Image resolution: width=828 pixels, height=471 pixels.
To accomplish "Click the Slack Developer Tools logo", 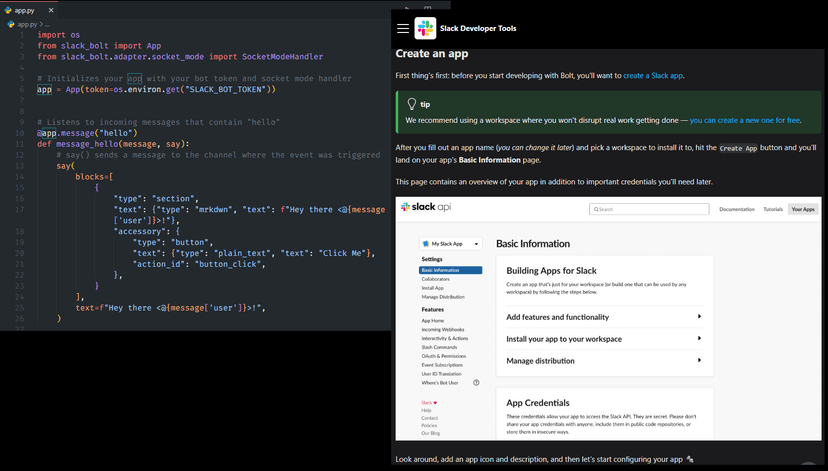I will (x=426, y=29).
